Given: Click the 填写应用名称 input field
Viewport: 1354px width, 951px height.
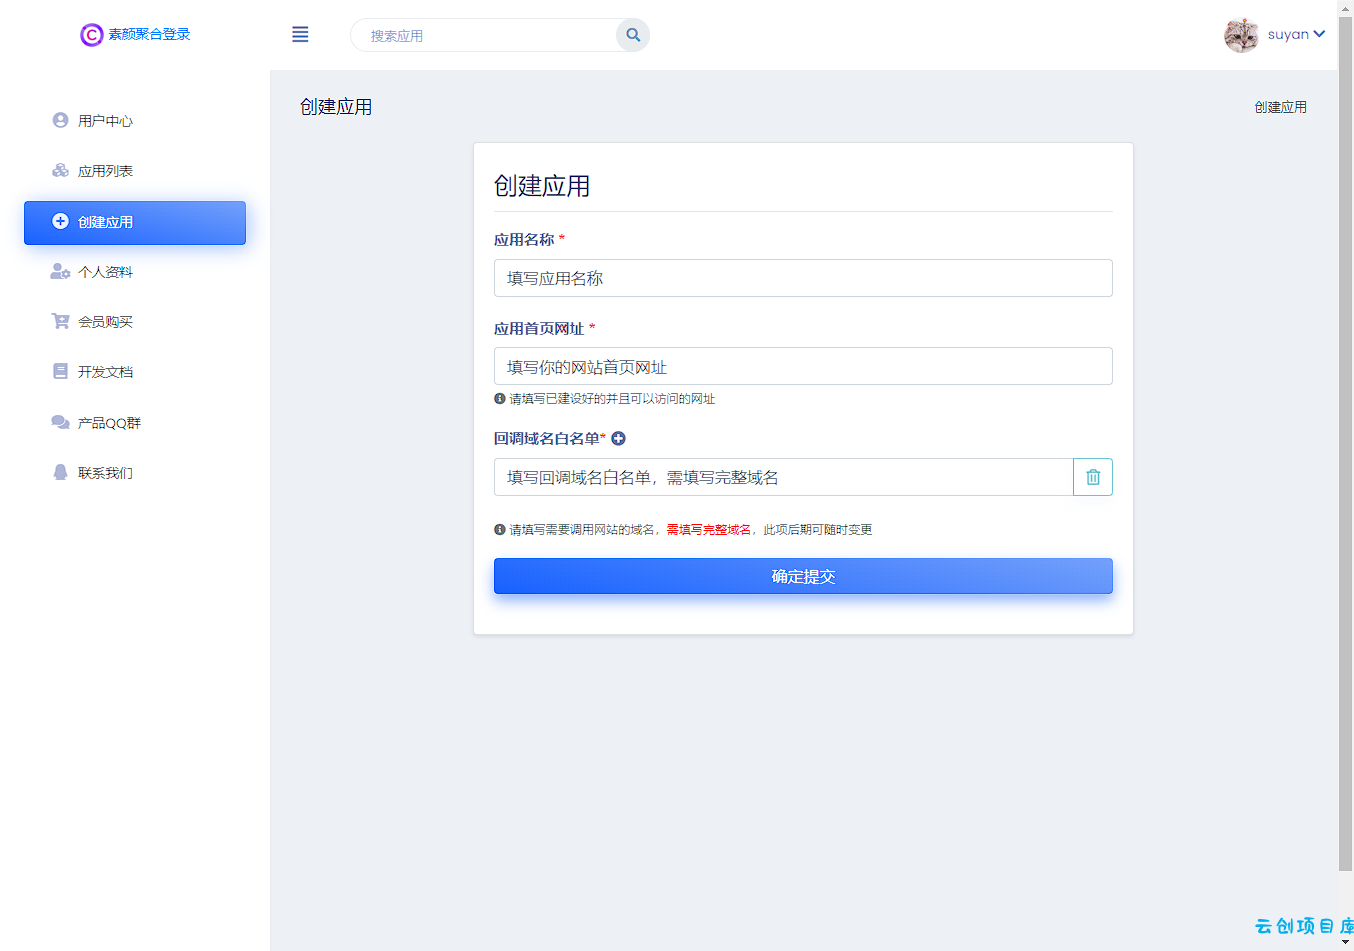Looking at the screenshot, I should tap(803, 278).
